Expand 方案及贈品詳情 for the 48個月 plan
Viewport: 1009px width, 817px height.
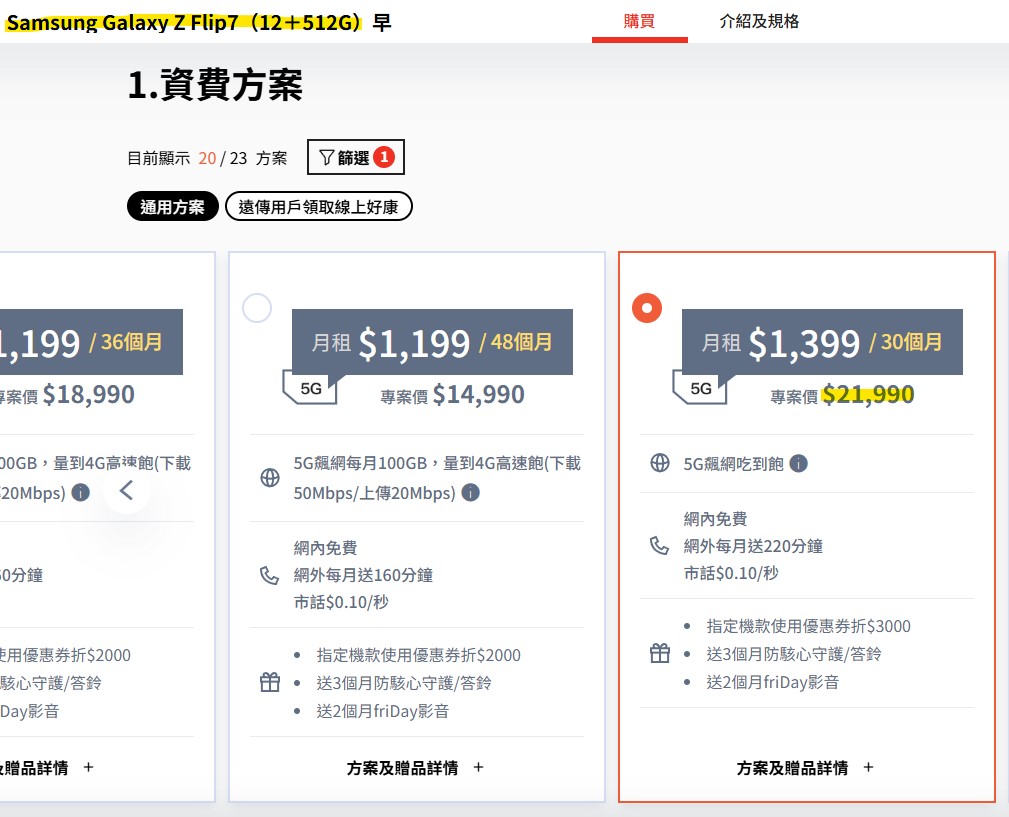[415, 767]
